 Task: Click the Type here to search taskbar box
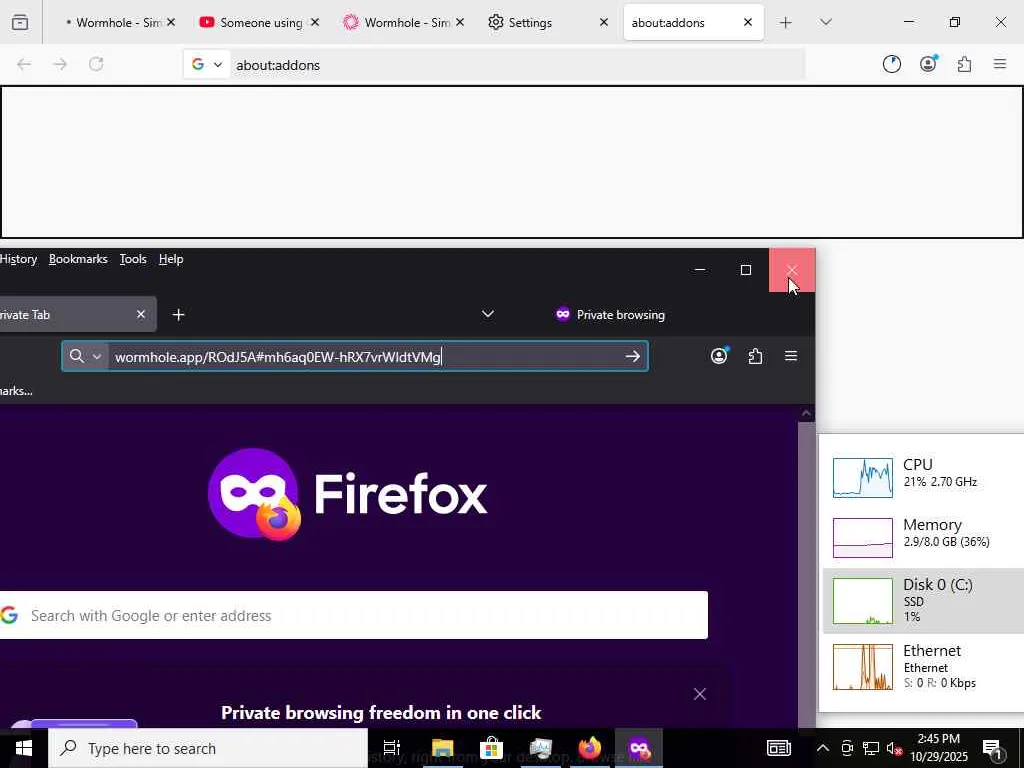(208, 748)
